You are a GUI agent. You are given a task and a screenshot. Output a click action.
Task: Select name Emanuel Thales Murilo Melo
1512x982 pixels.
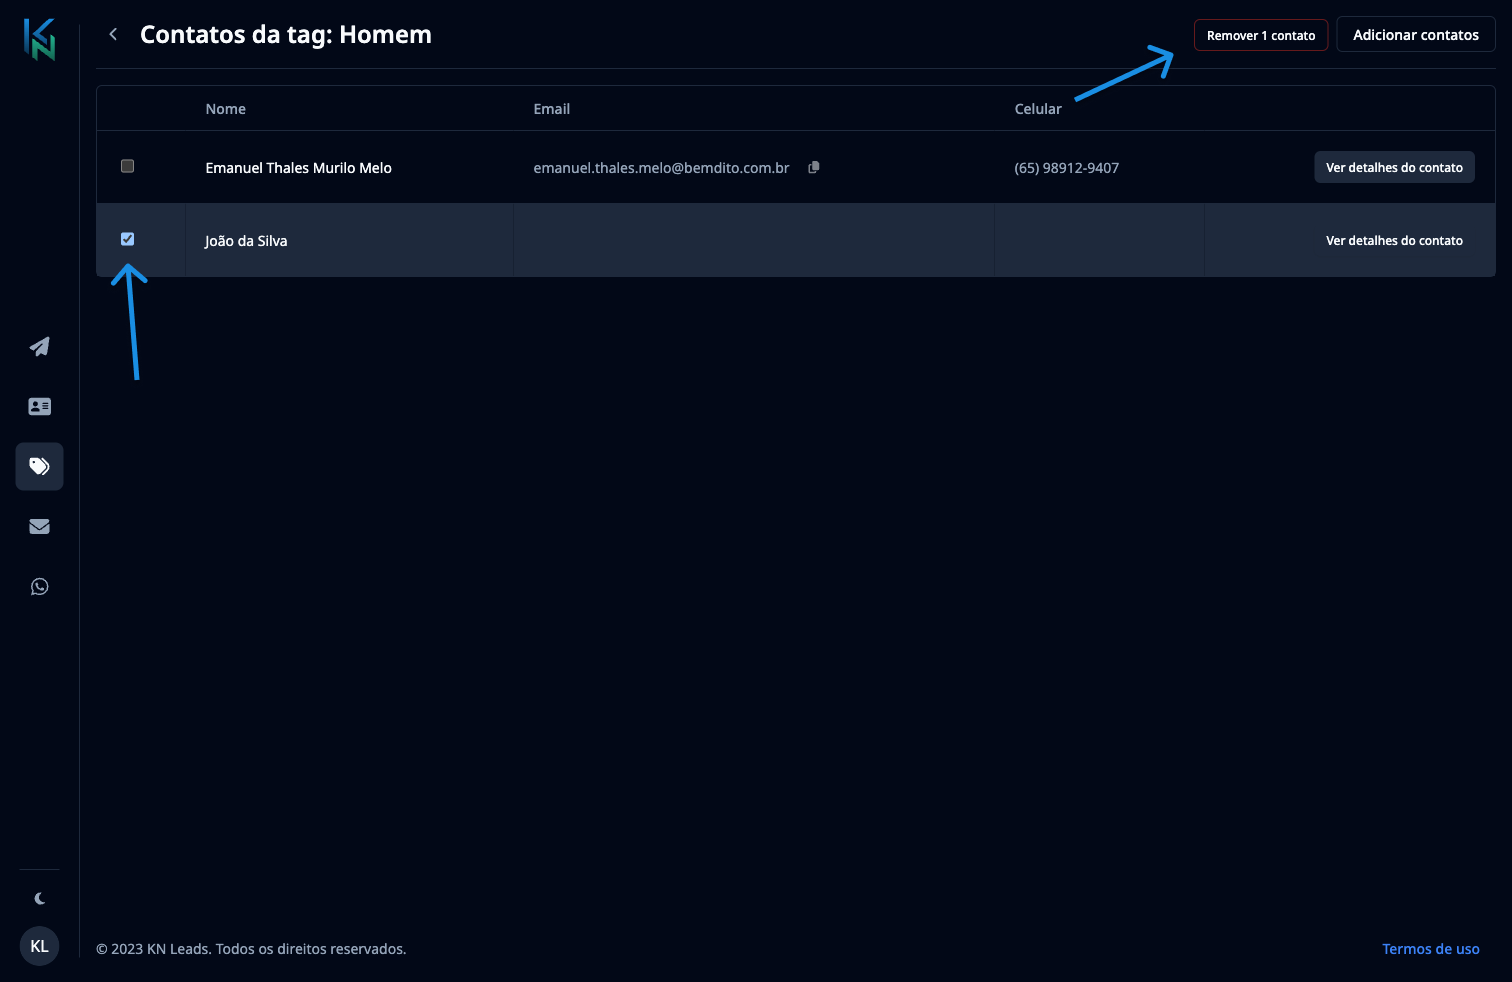click(x=299, y=168)
